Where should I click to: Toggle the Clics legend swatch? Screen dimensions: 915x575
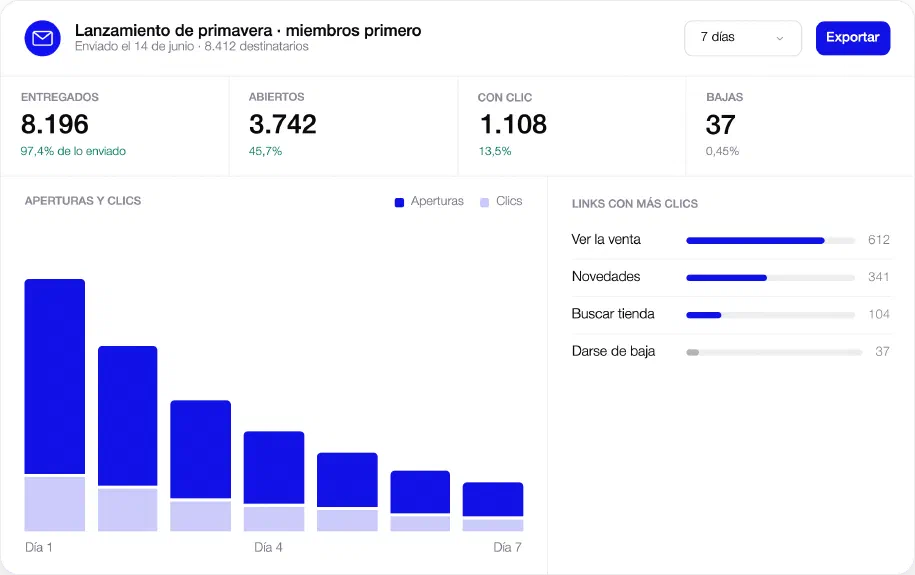[x=484, y=203]
